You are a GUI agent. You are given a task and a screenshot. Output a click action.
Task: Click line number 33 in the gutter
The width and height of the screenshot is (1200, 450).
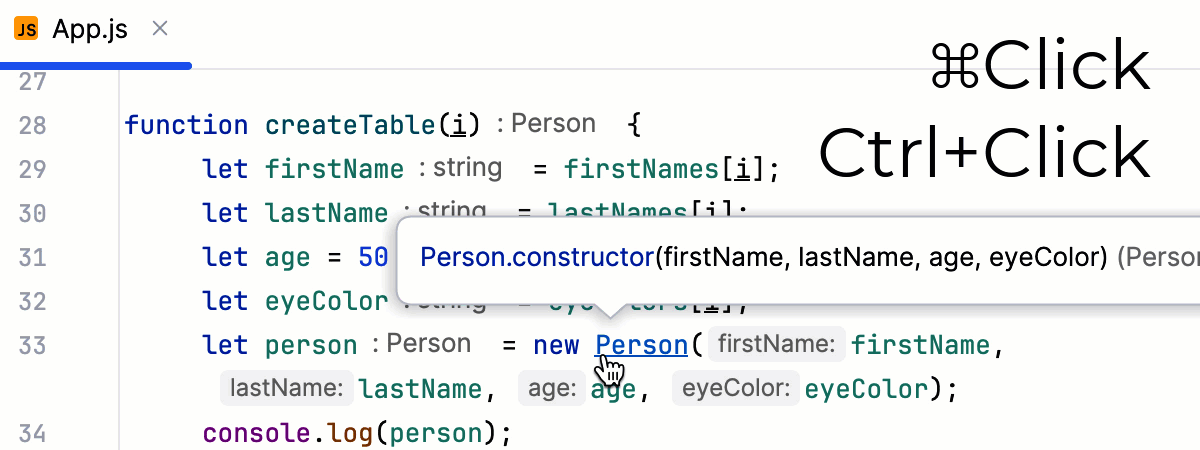coord(33,345)
